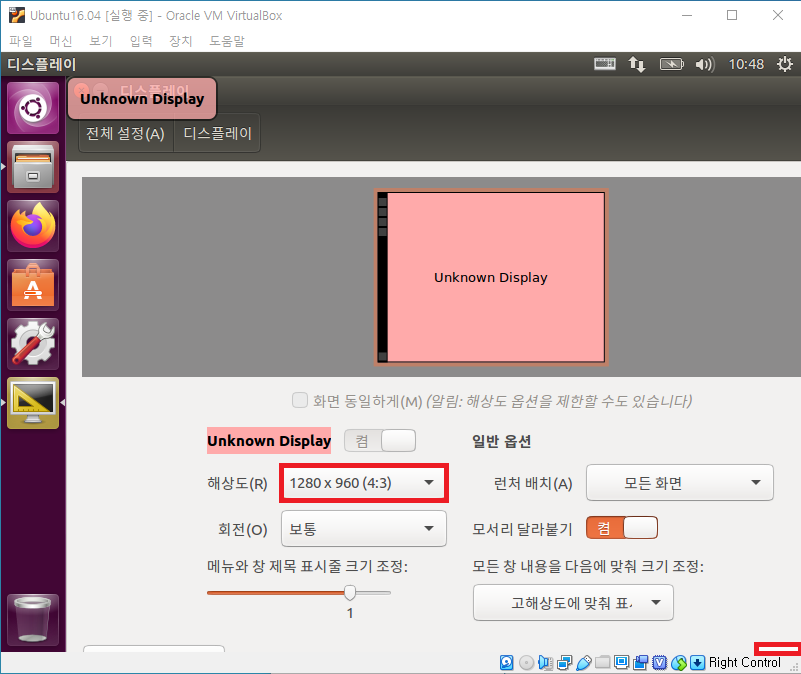Open the 장치 menu
This screenshot has width=801, height=674.
(x=181, y=41)
